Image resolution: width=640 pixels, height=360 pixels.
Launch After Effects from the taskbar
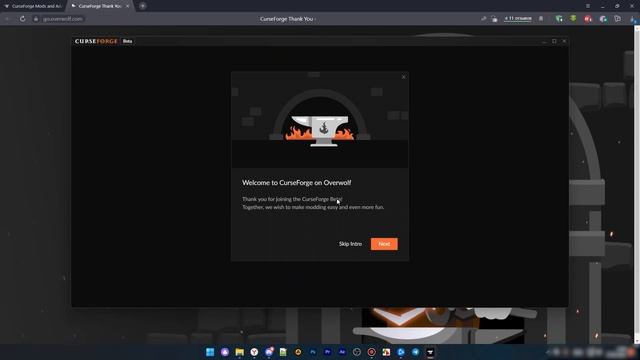tap(342, 352)
